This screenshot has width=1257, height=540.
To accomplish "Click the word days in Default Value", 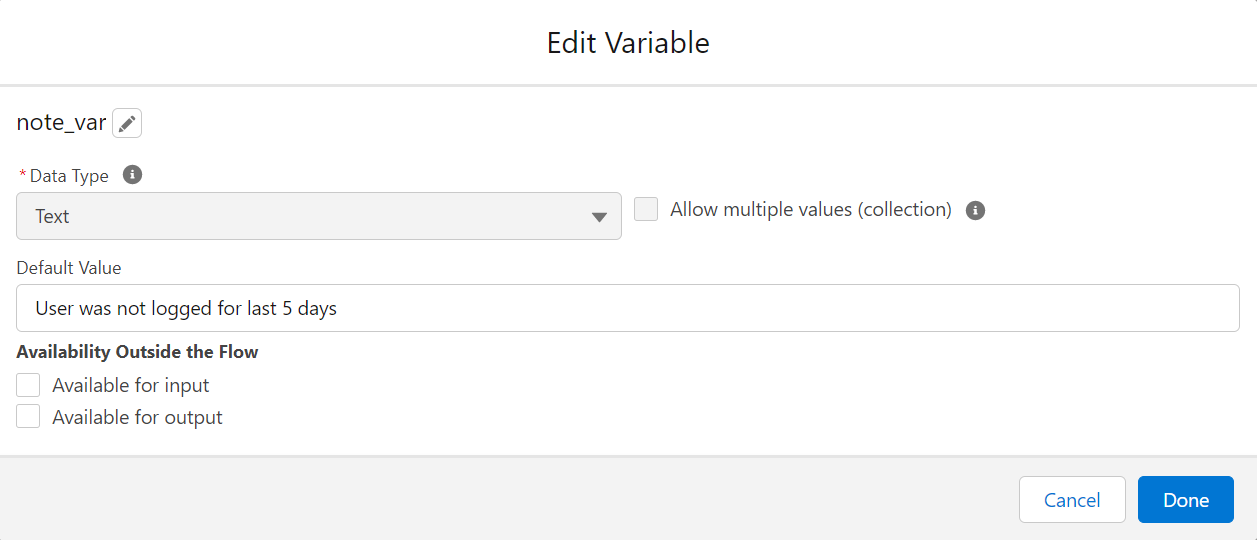I will point(317,308).
